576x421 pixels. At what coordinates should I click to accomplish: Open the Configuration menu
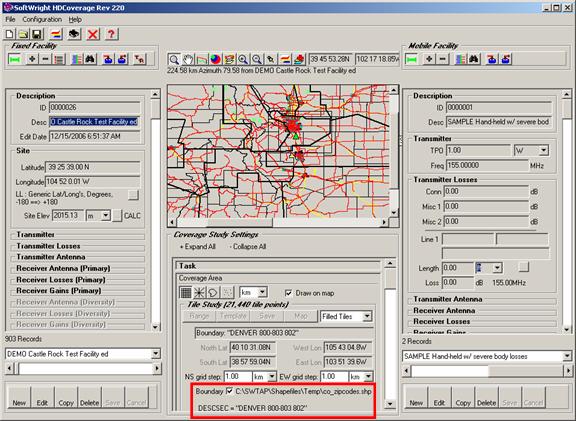point(42,19)
